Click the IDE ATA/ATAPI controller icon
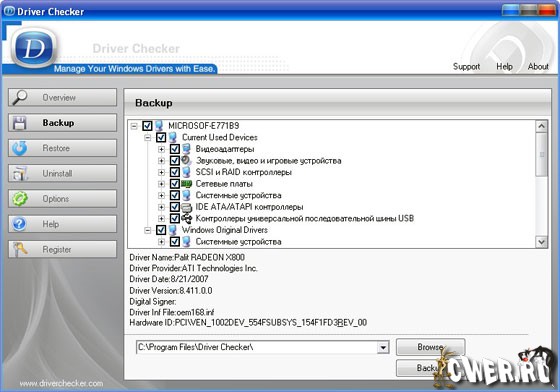 coord(186,207)
